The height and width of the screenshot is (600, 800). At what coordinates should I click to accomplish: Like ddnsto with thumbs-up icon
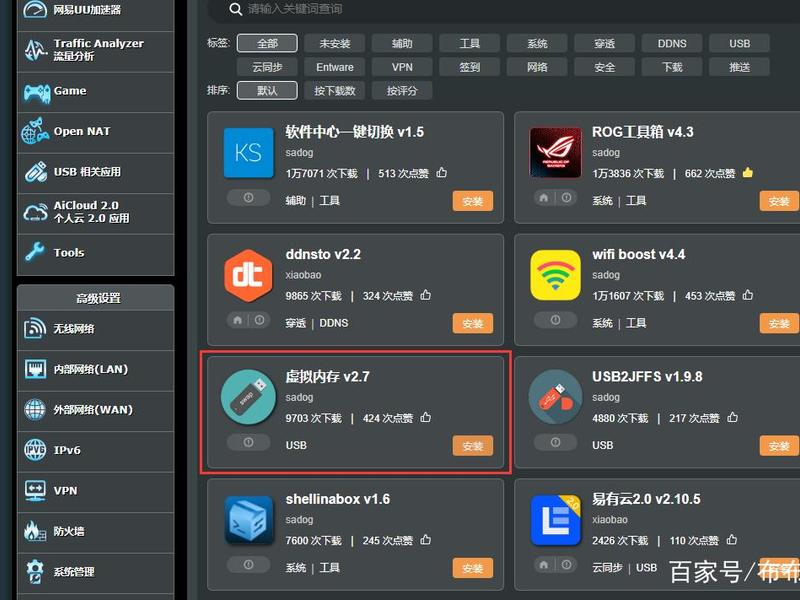(426, 295)
